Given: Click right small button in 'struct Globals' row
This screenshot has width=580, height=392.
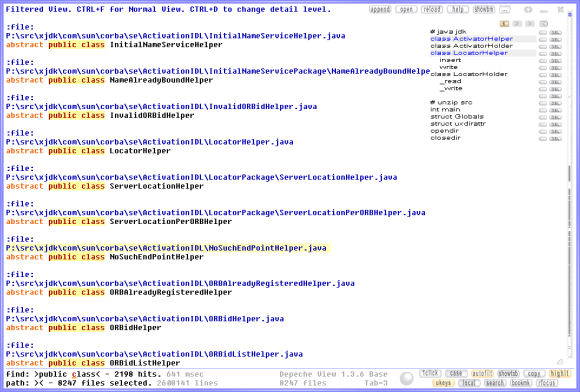Looking at the screenshot, I should click(x=555, y=117).
